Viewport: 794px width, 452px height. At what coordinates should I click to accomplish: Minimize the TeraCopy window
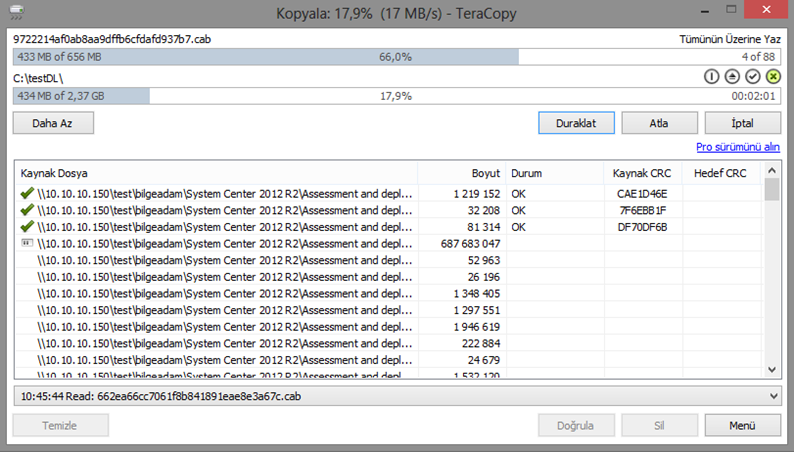click(x=705, y=10)
